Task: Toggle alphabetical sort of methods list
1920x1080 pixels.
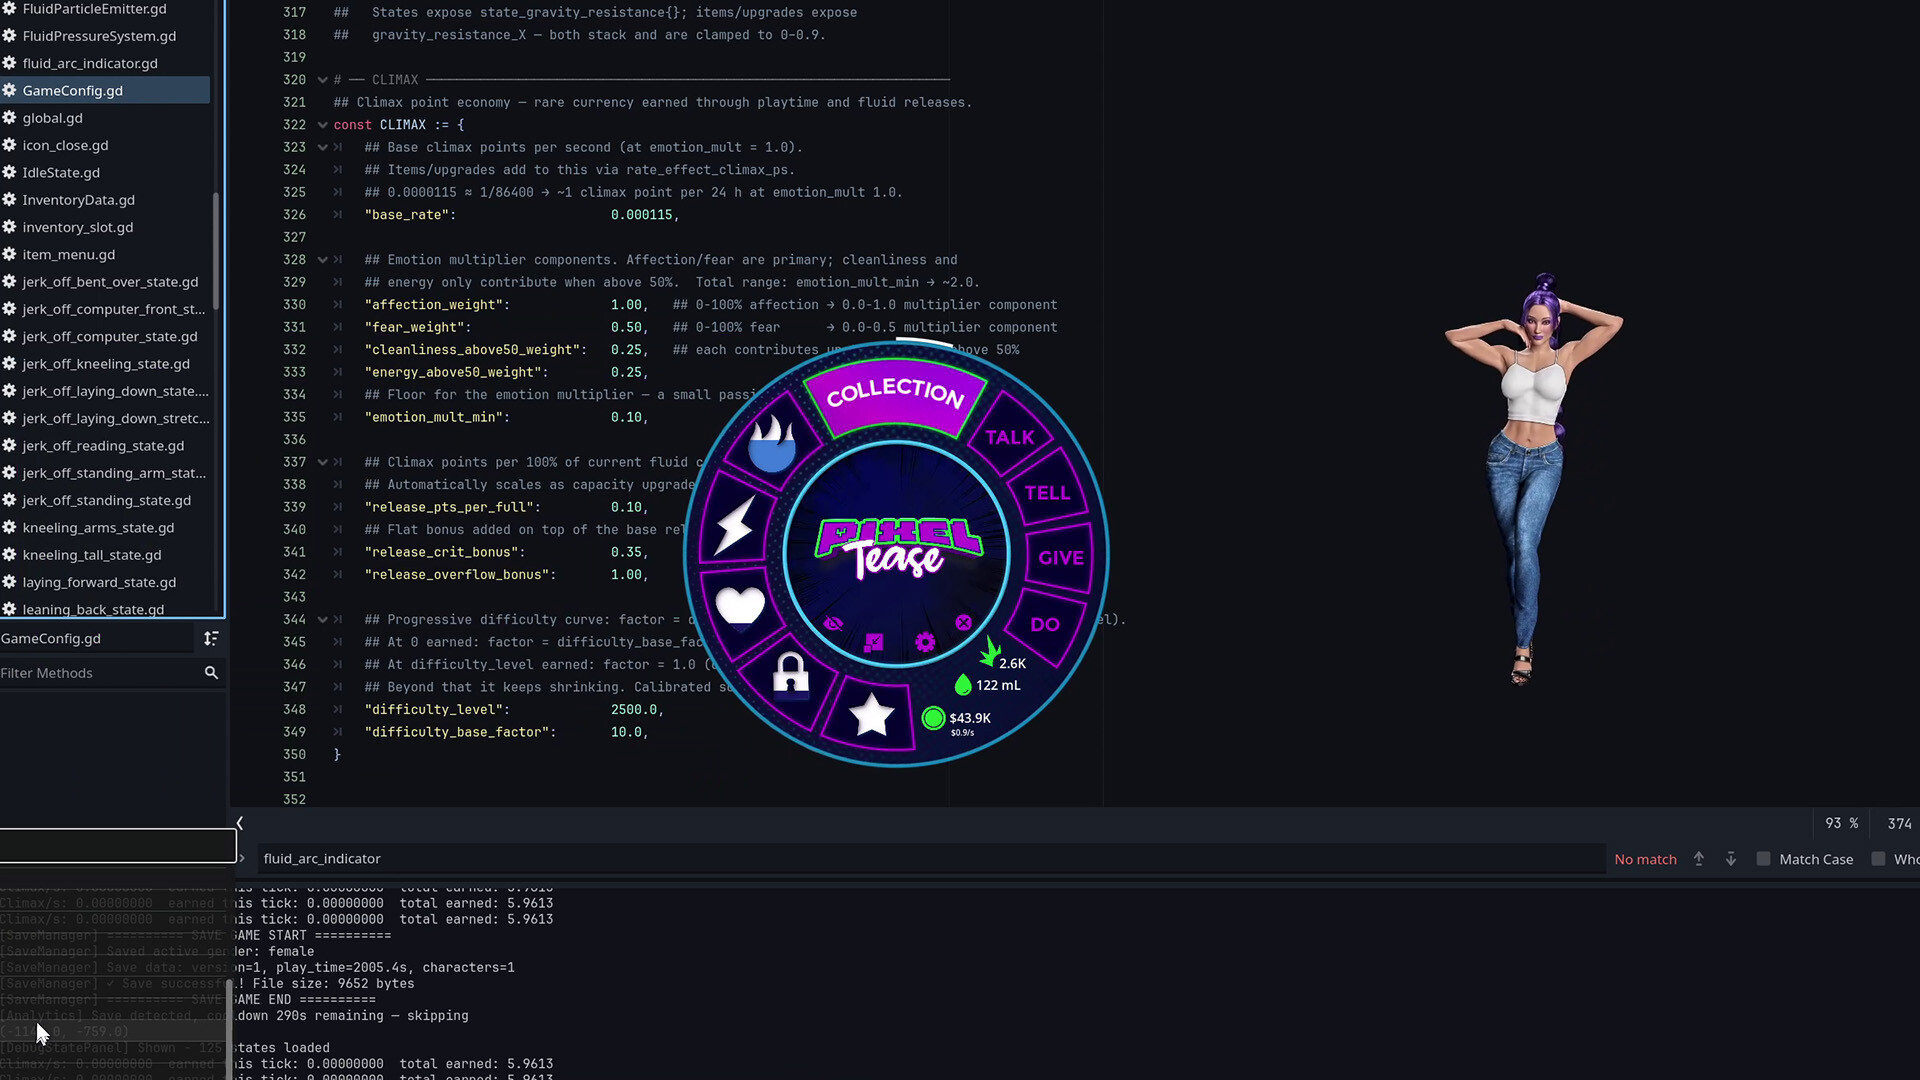Action: [x=211, y=638]
